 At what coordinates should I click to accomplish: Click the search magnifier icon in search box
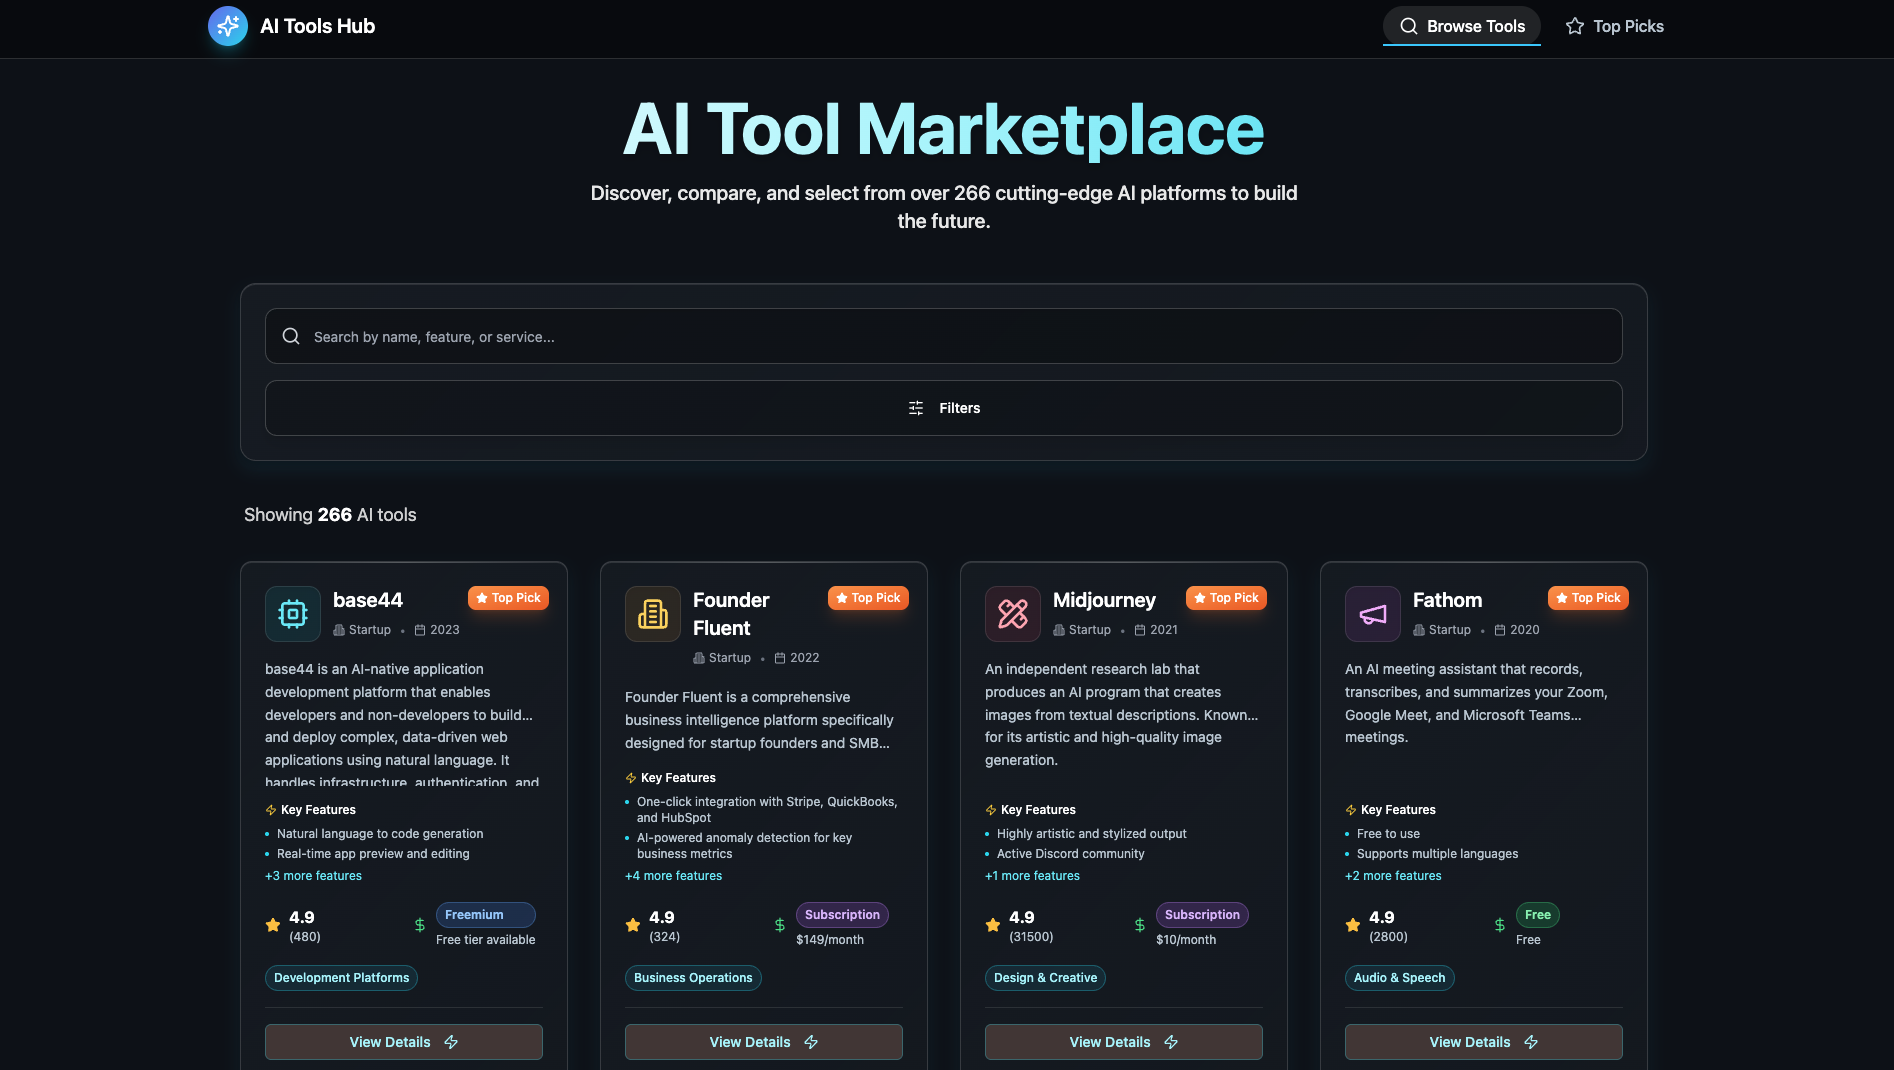(x=291, y=336)
